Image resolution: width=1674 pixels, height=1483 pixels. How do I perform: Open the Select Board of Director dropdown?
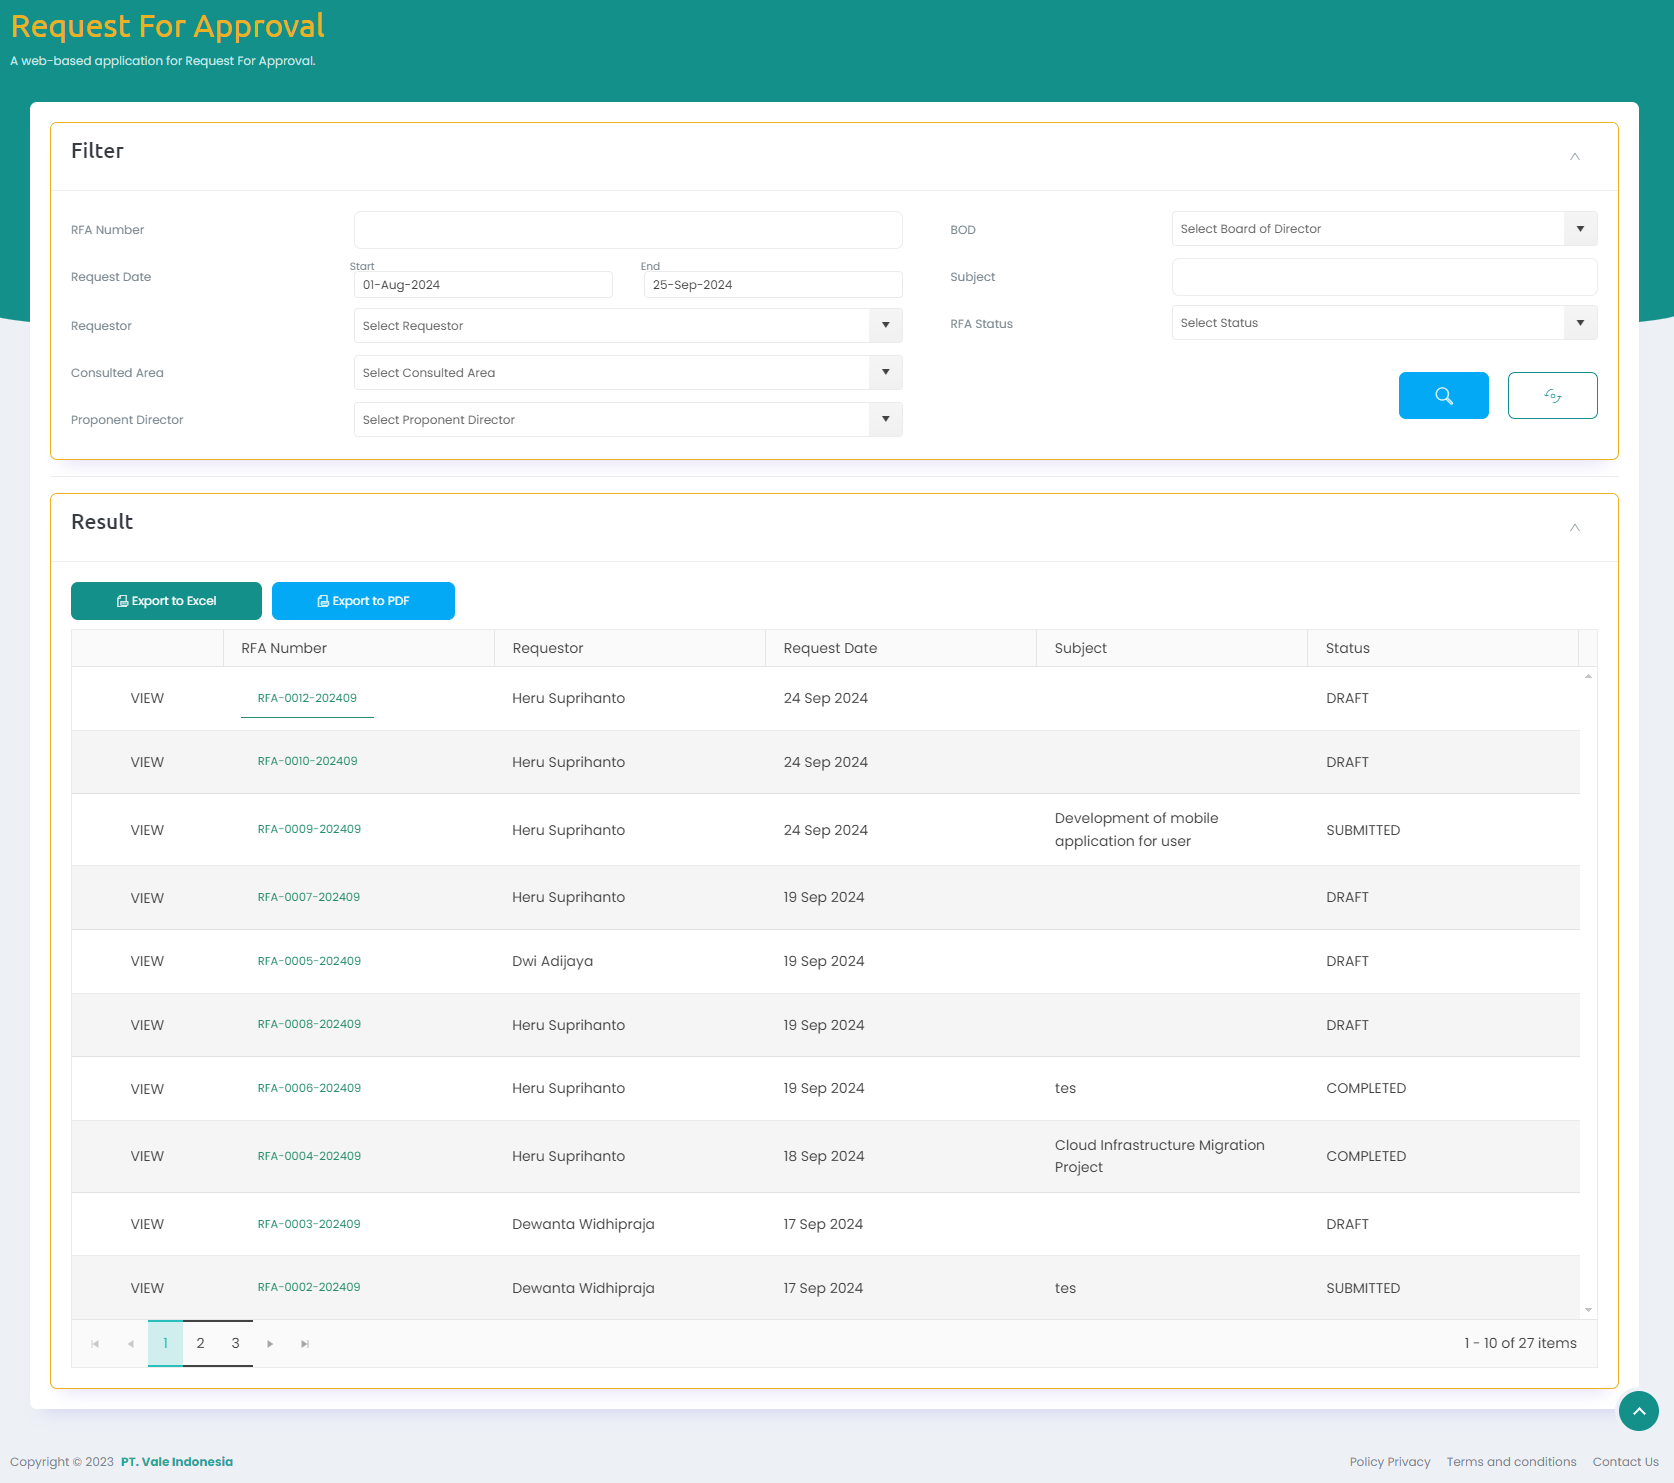point(1383,229)
